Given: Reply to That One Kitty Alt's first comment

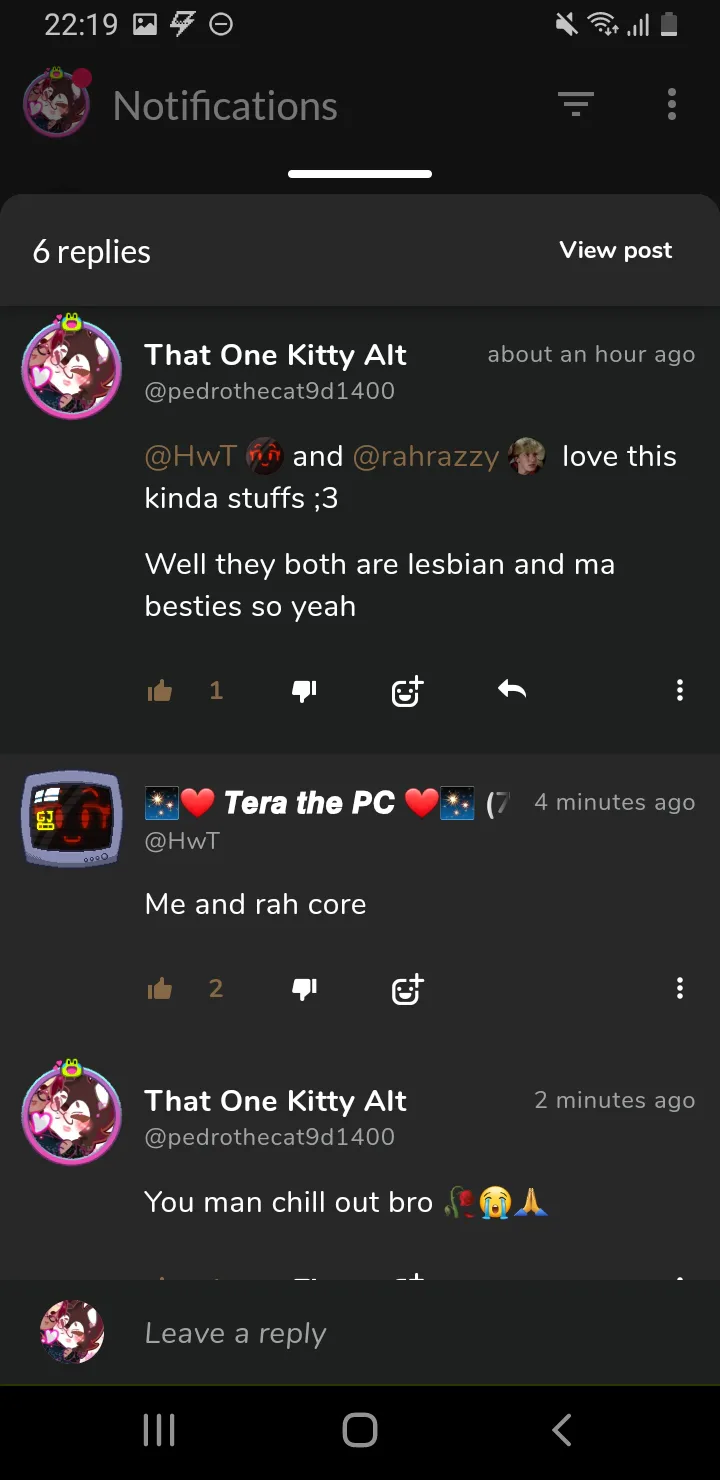Looking at the screenshot, I should coord(512,690).
